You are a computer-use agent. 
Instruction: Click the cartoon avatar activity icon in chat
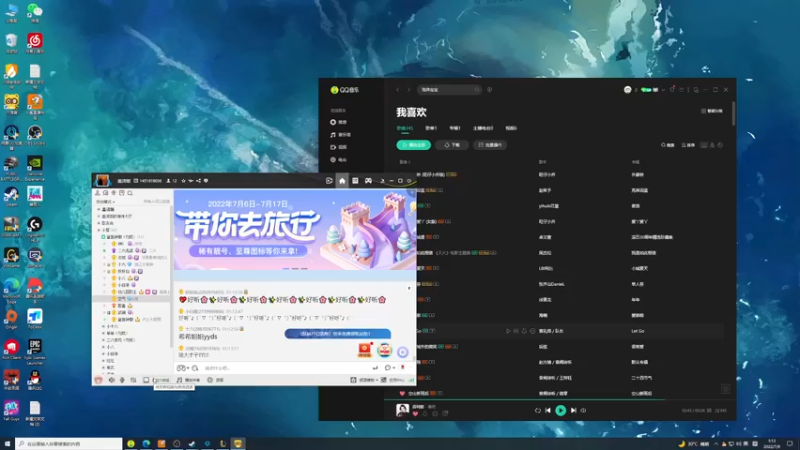[x=384, y=350]
